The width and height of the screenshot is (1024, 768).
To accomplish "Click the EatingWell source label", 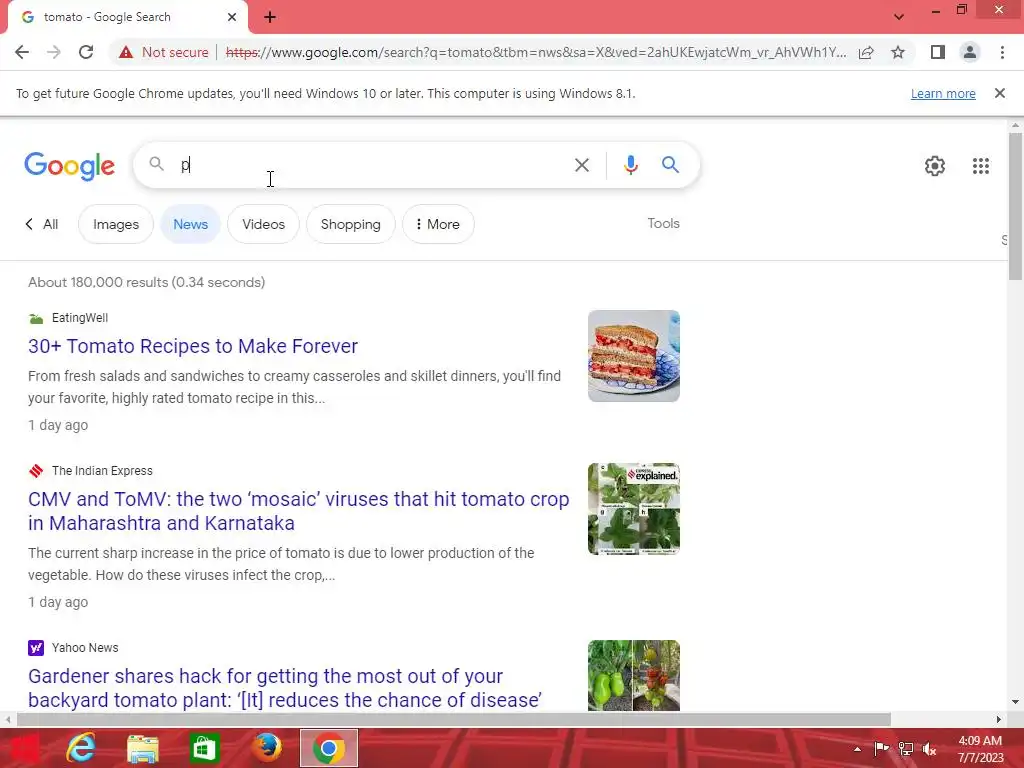I will coord(80,318).
